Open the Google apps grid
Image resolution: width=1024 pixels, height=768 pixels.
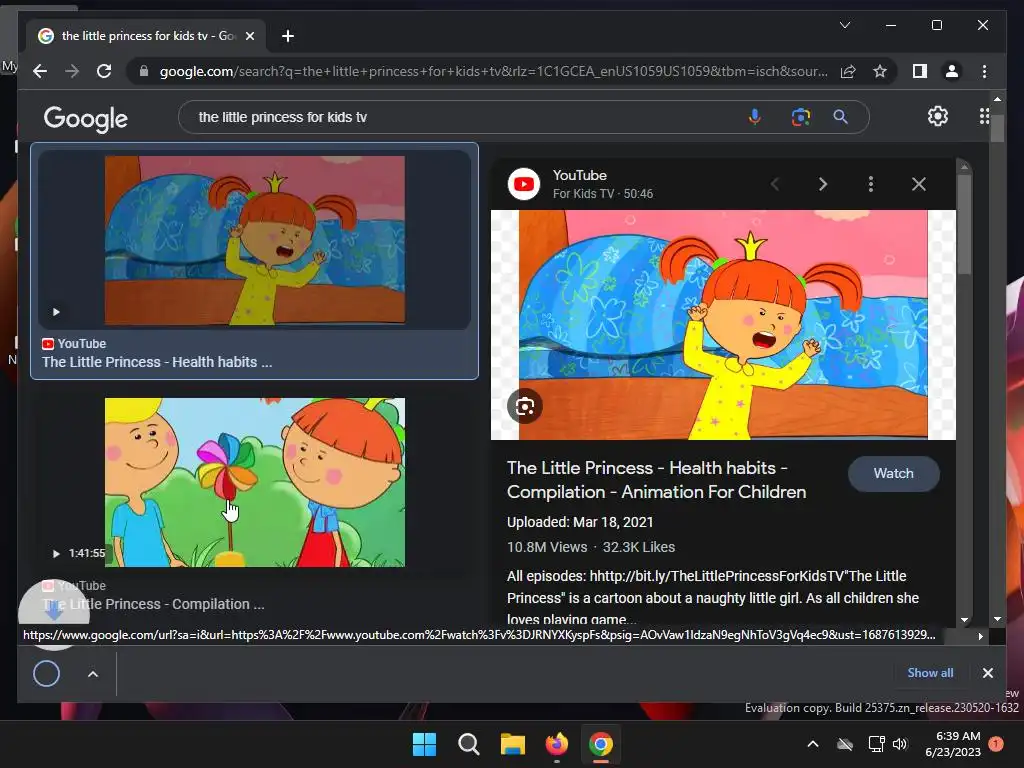coord(984,116)
